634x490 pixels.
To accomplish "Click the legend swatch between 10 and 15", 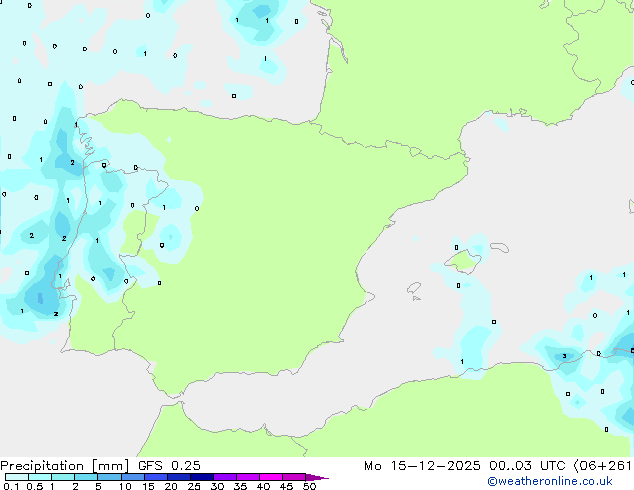I will click(132, 477).
